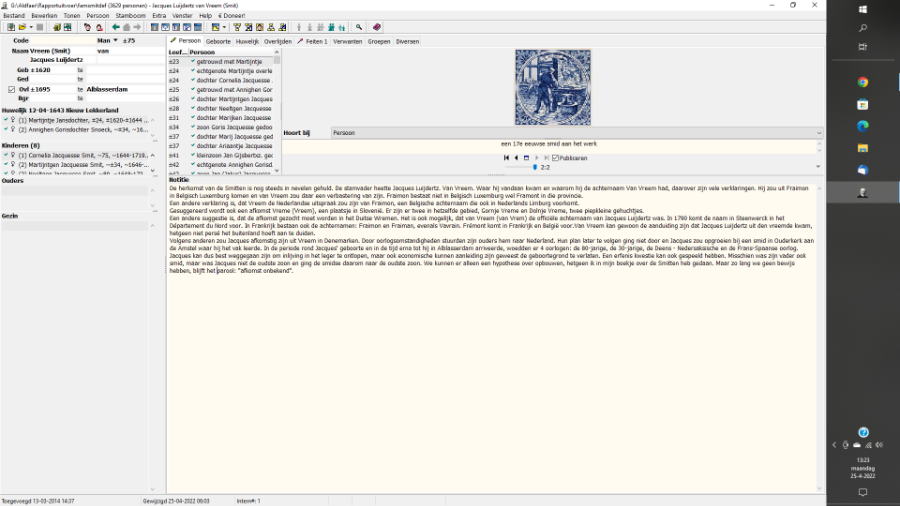Open the Man gender dropdown

pyautogui.click(x=116, y=40)
